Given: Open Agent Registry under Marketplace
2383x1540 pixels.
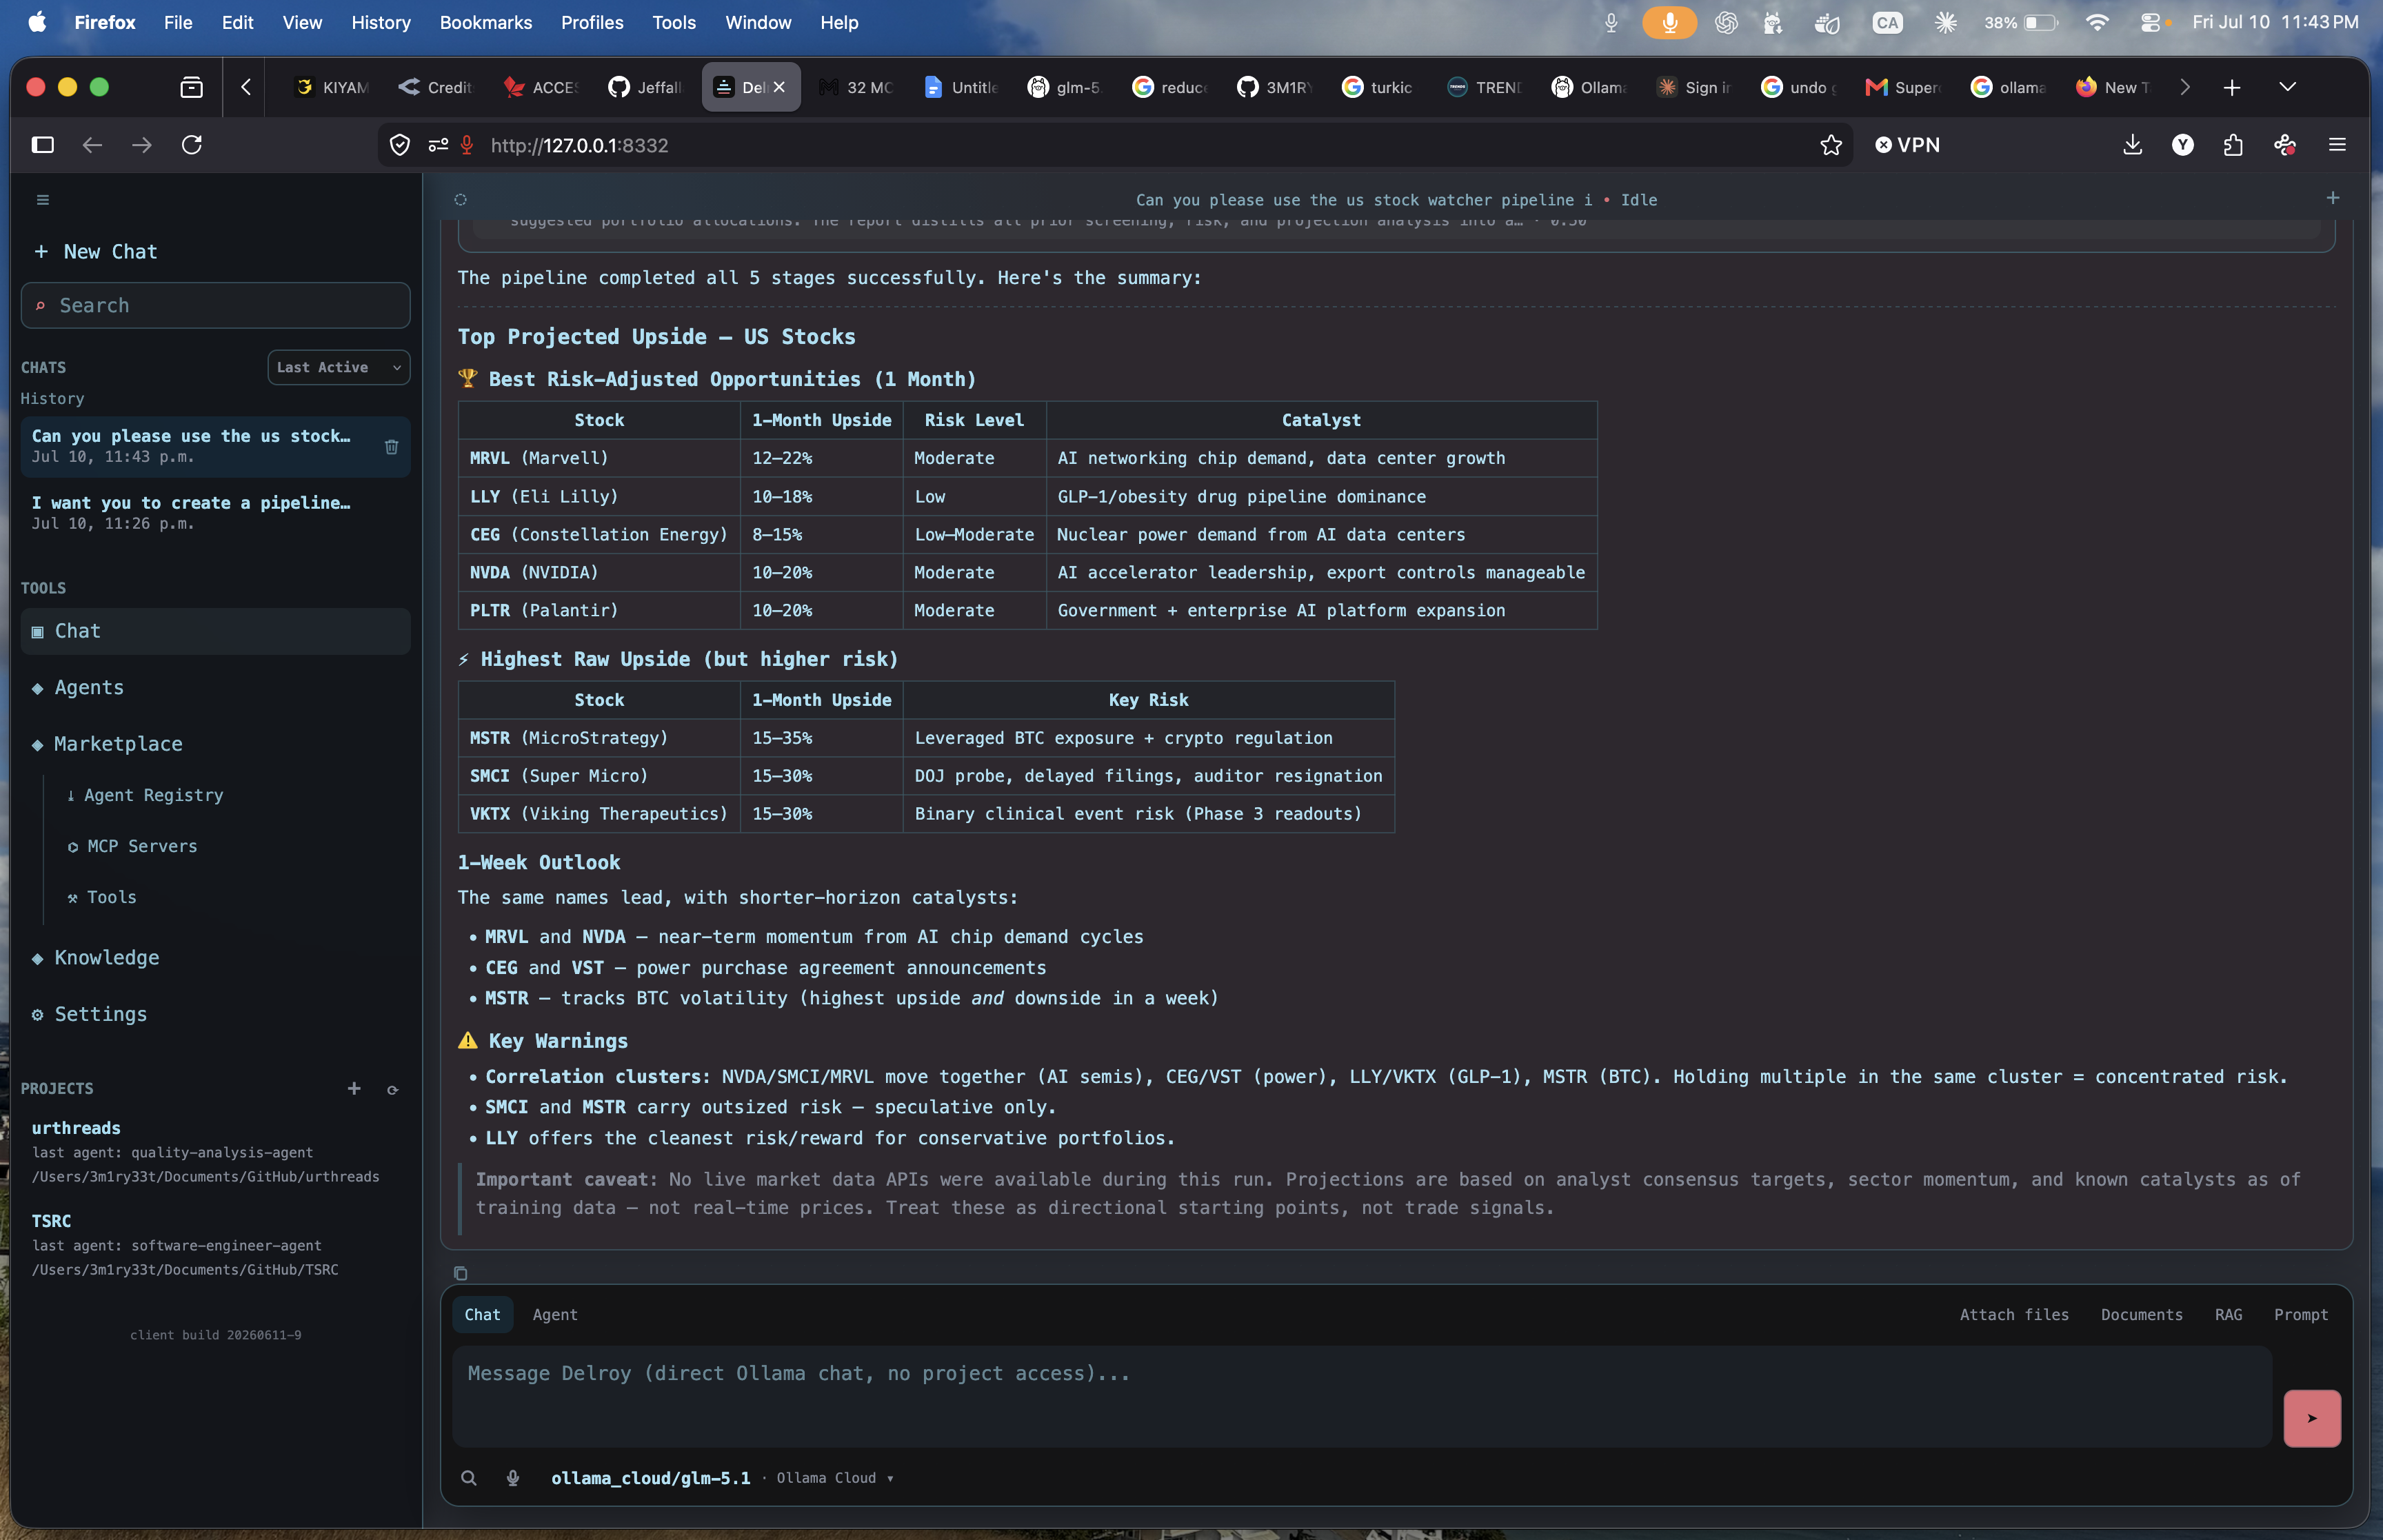Looking at the screenshot, I should [145, 795].
